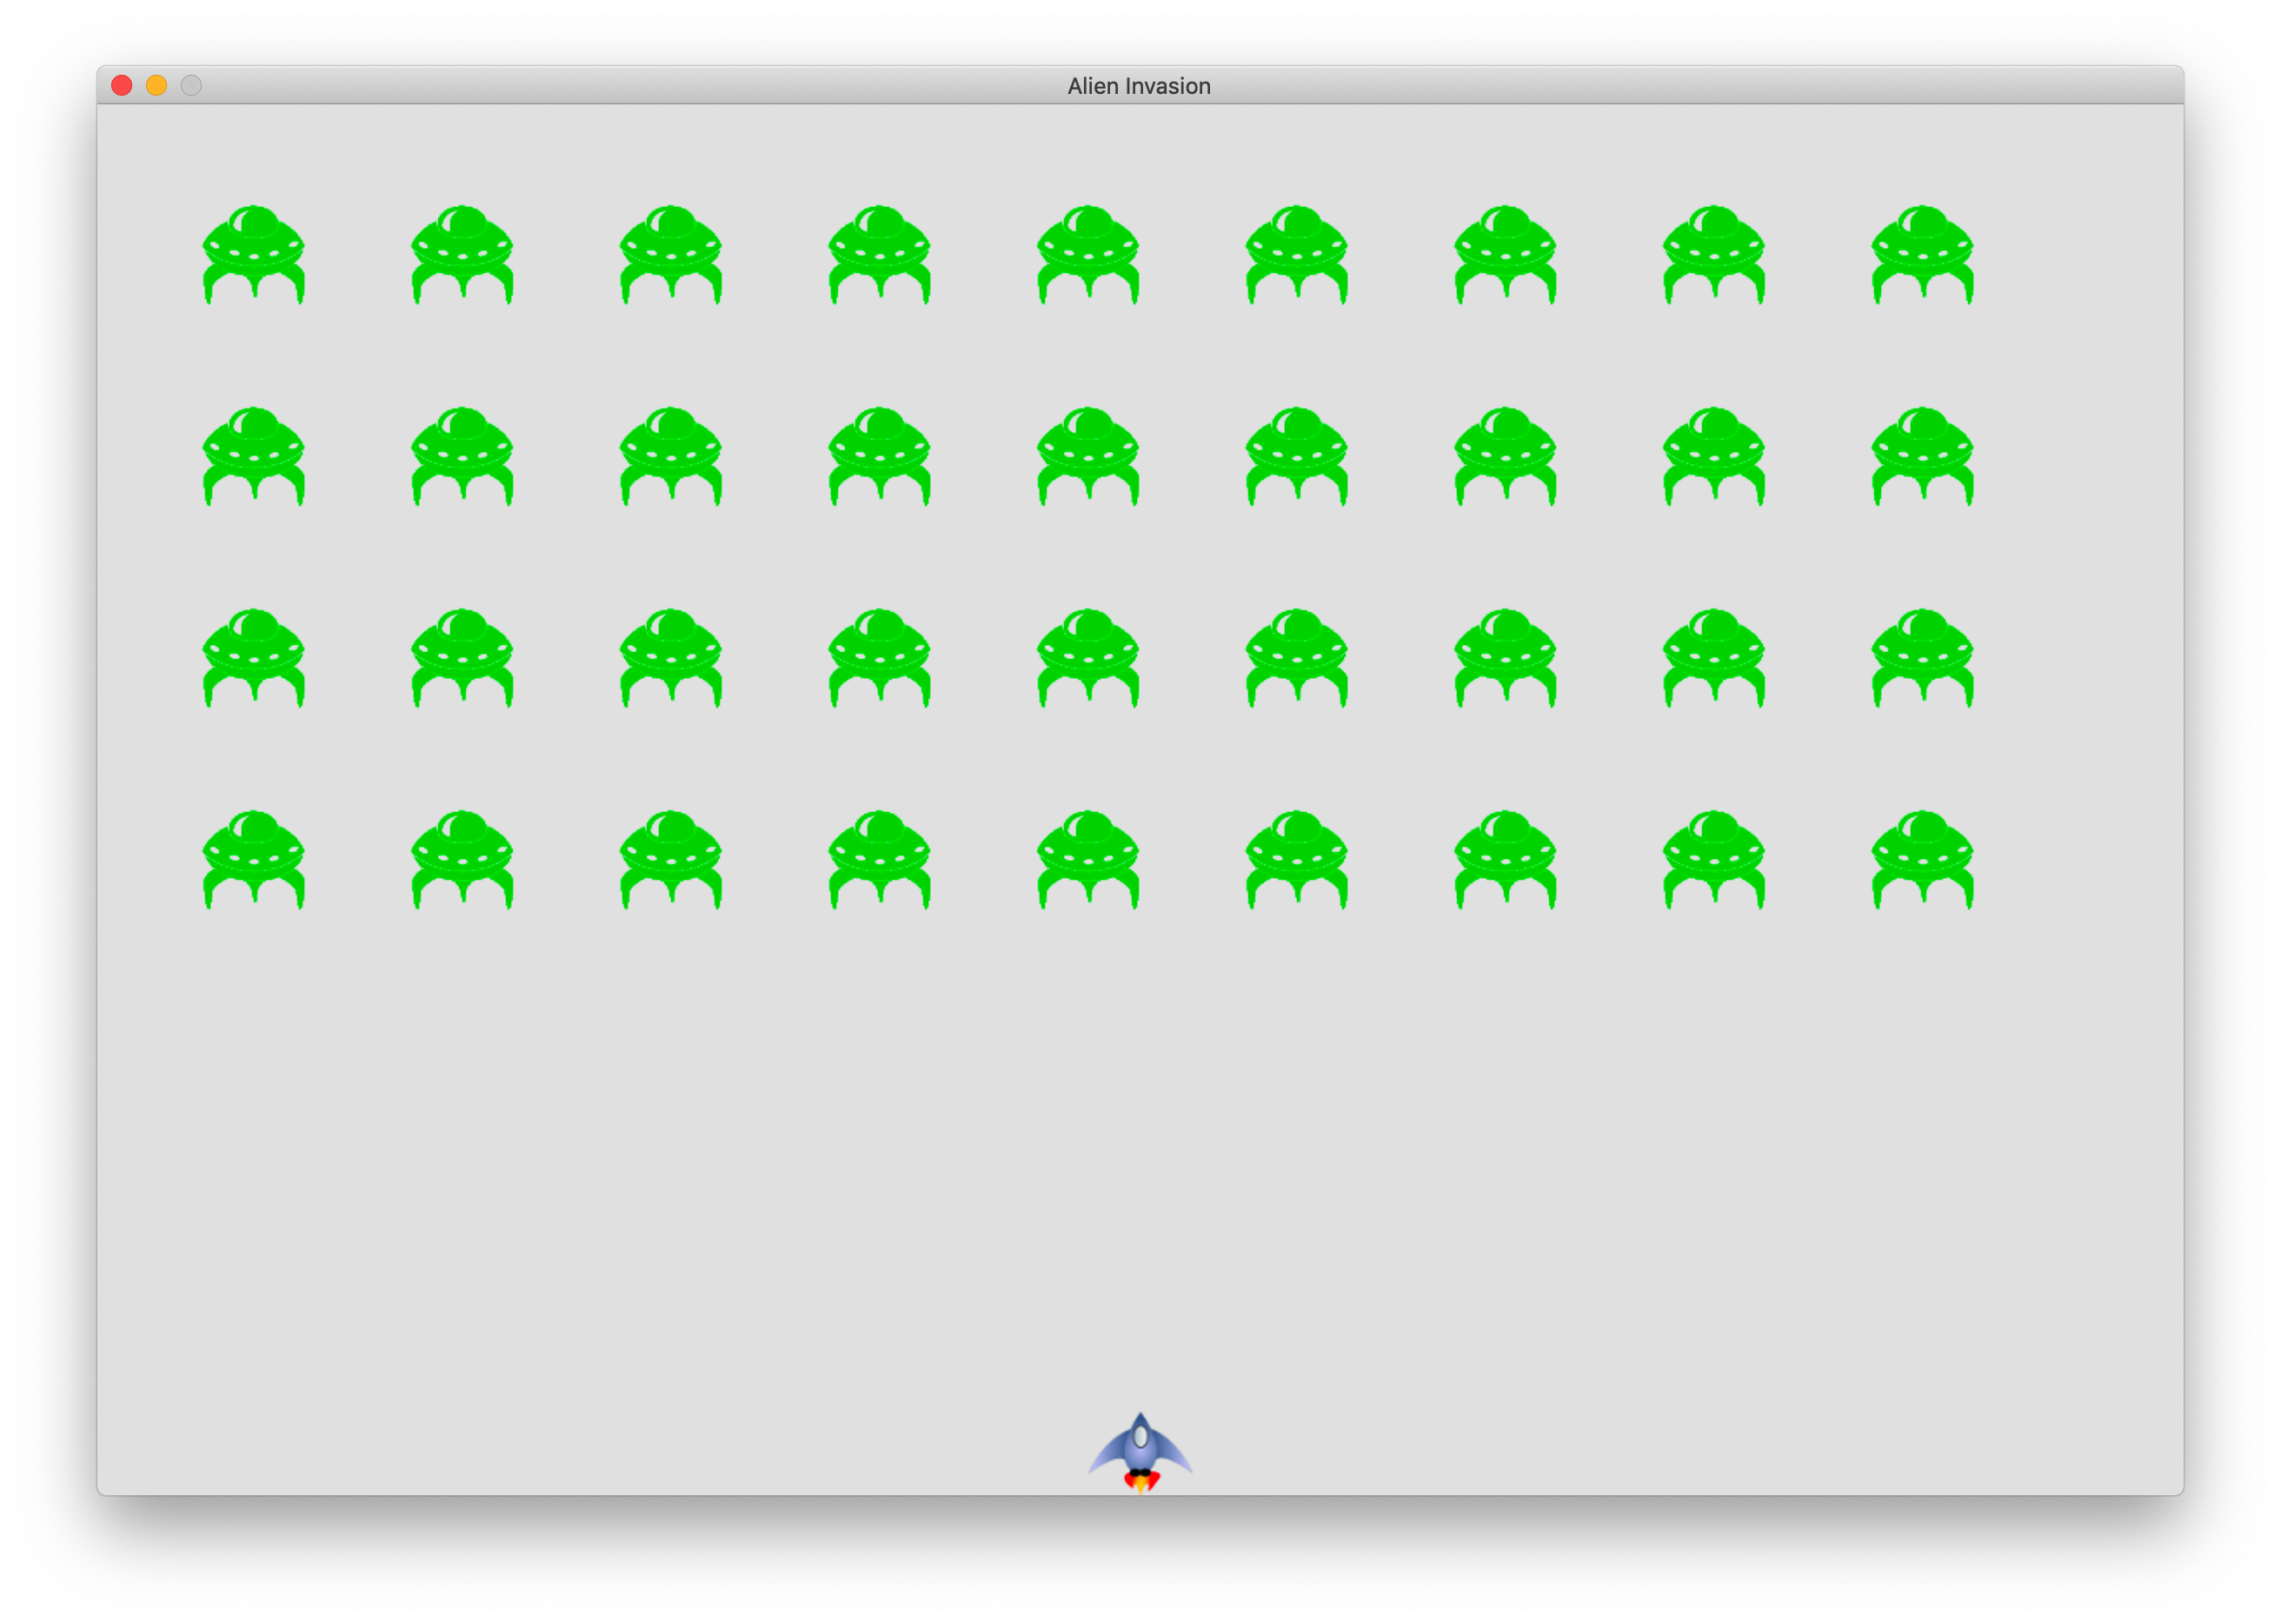Click the first alien in the second row
2281x1624 pixels.
254,456
